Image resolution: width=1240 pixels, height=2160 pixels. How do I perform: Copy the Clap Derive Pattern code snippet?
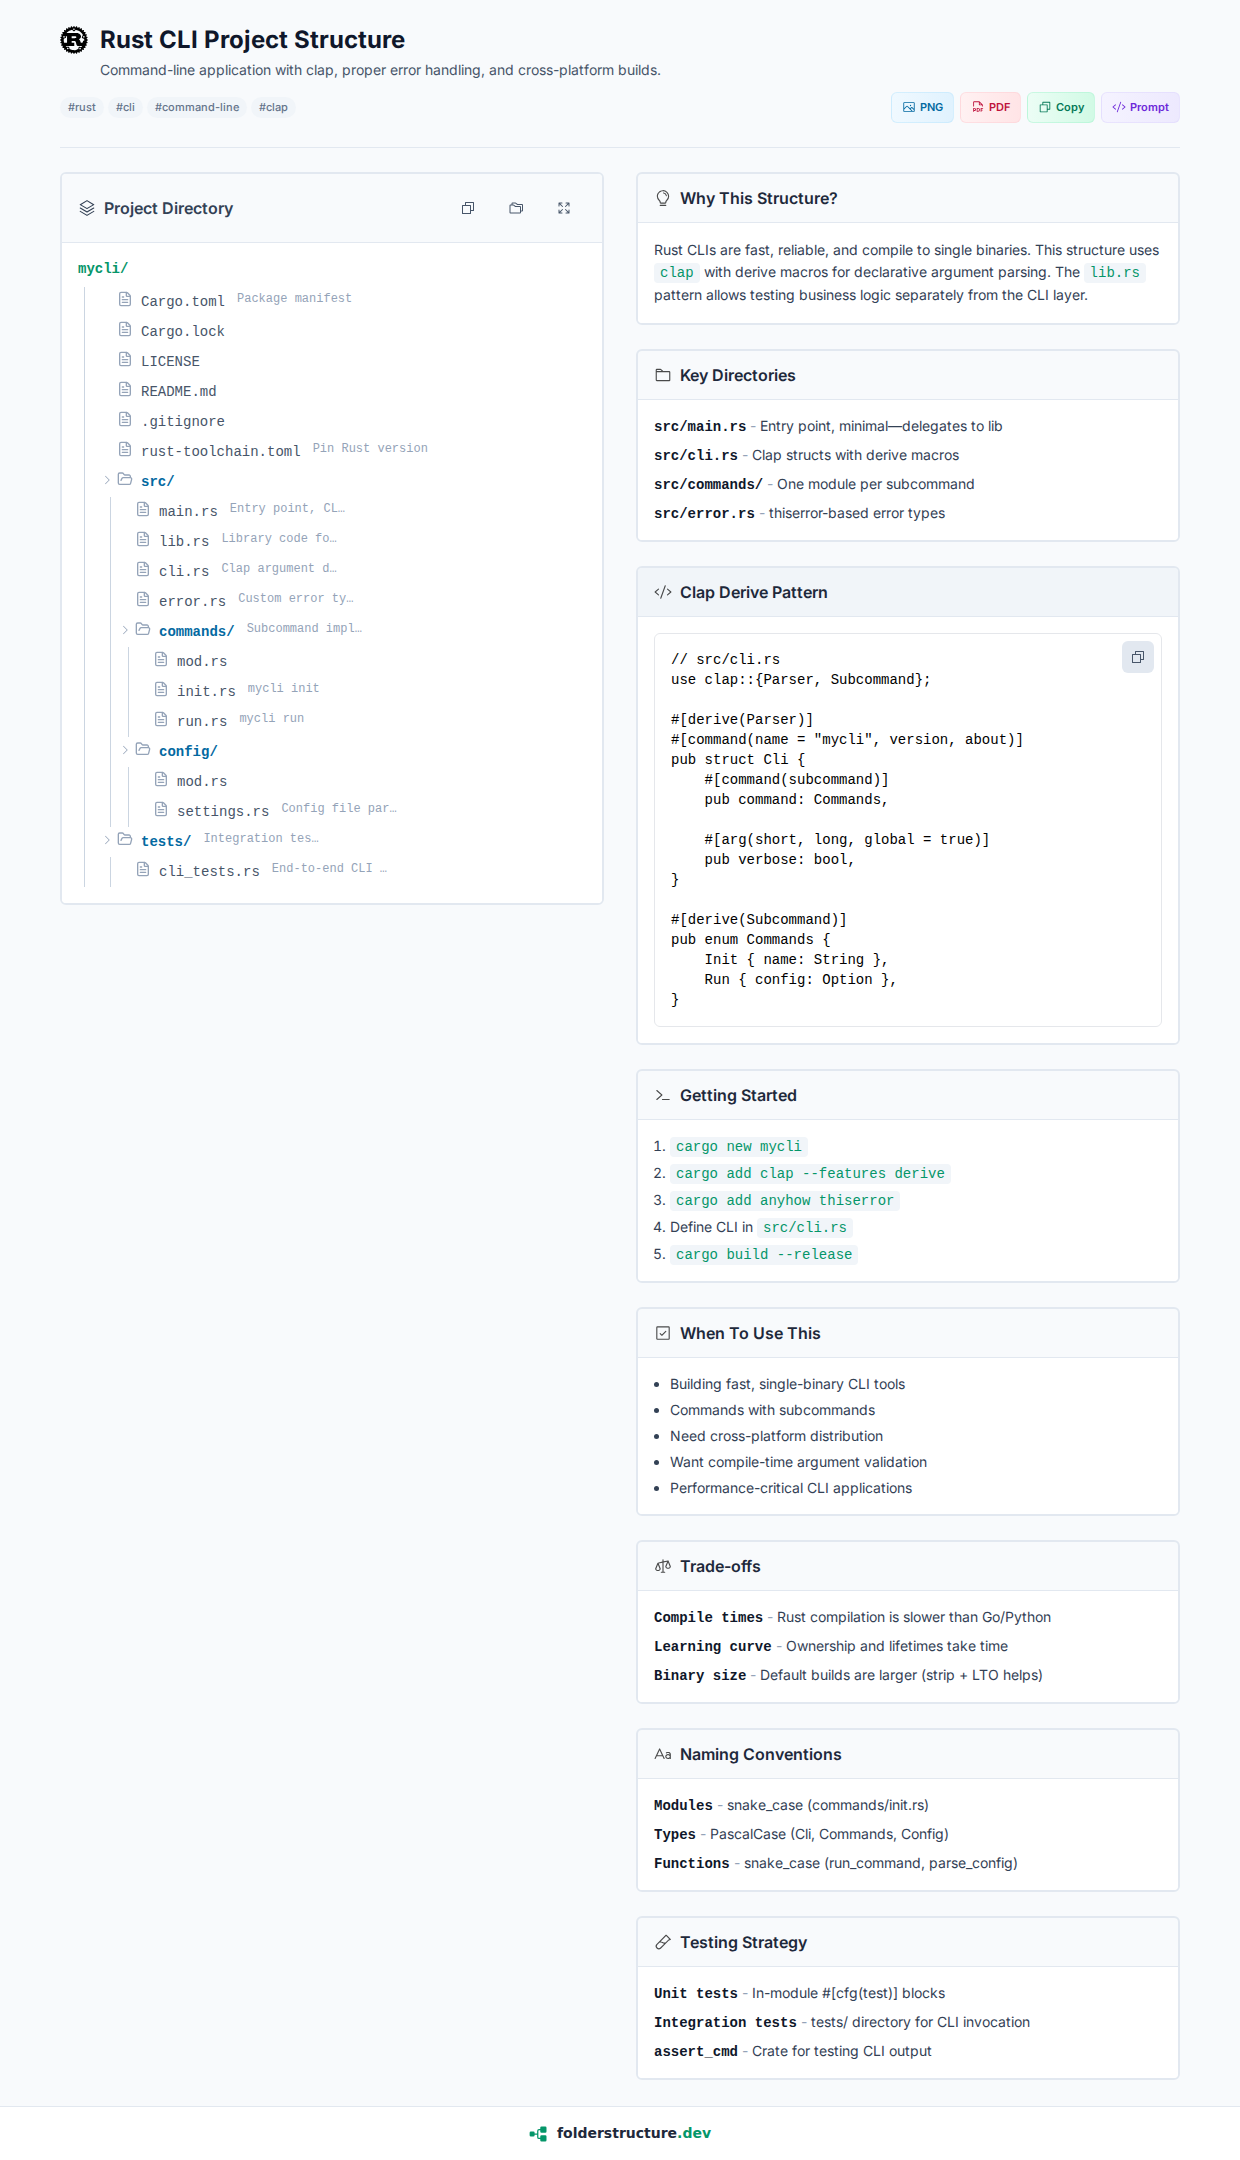pos(1137,657)
